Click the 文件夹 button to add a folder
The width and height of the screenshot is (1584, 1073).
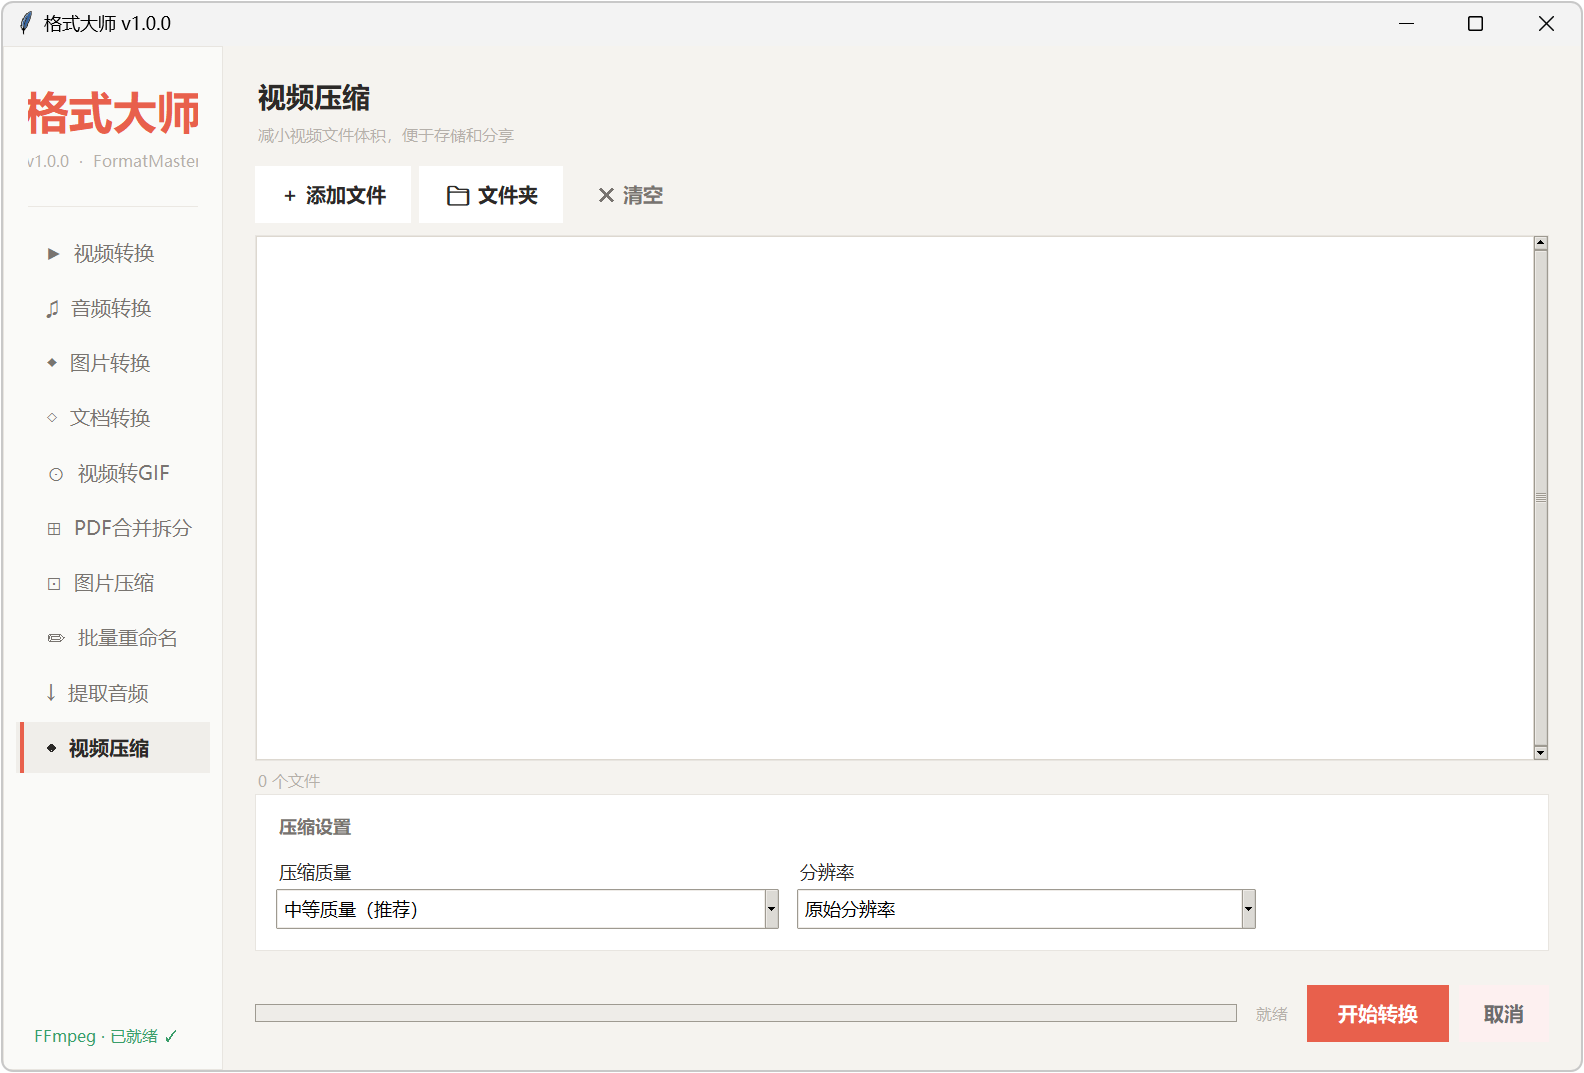491,195
